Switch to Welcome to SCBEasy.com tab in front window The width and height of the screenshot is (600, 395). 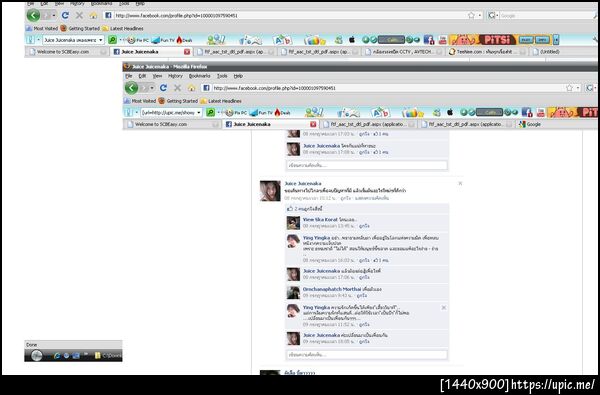[173, 124]
